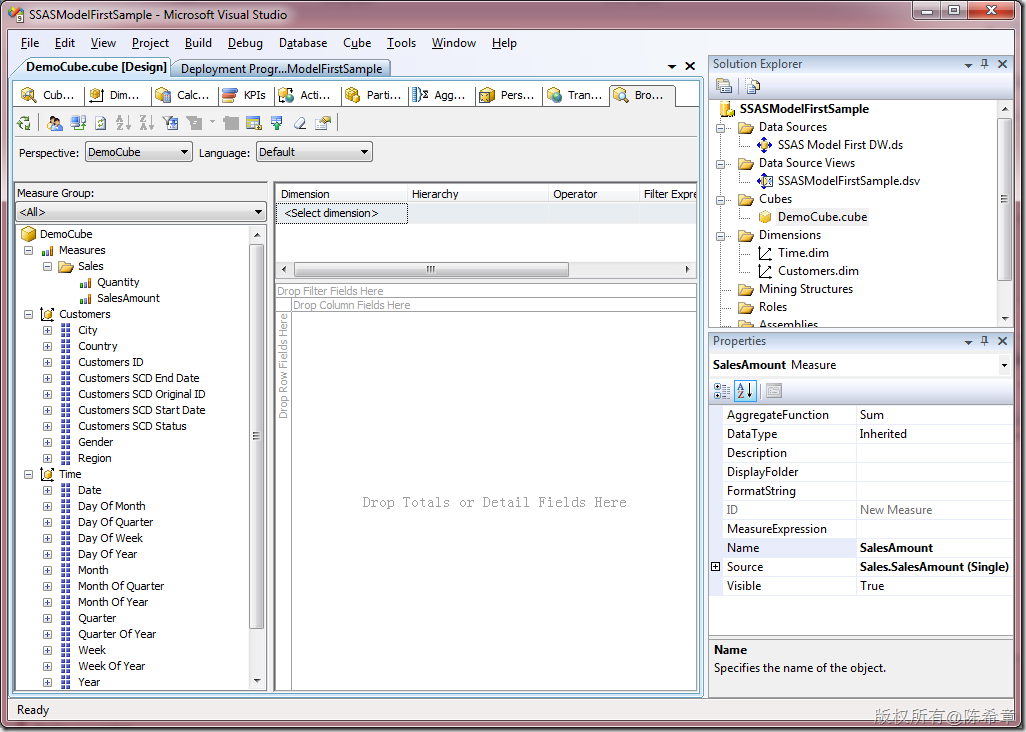Toggle Categorized view in Properties panel

[x=722, y=391]
